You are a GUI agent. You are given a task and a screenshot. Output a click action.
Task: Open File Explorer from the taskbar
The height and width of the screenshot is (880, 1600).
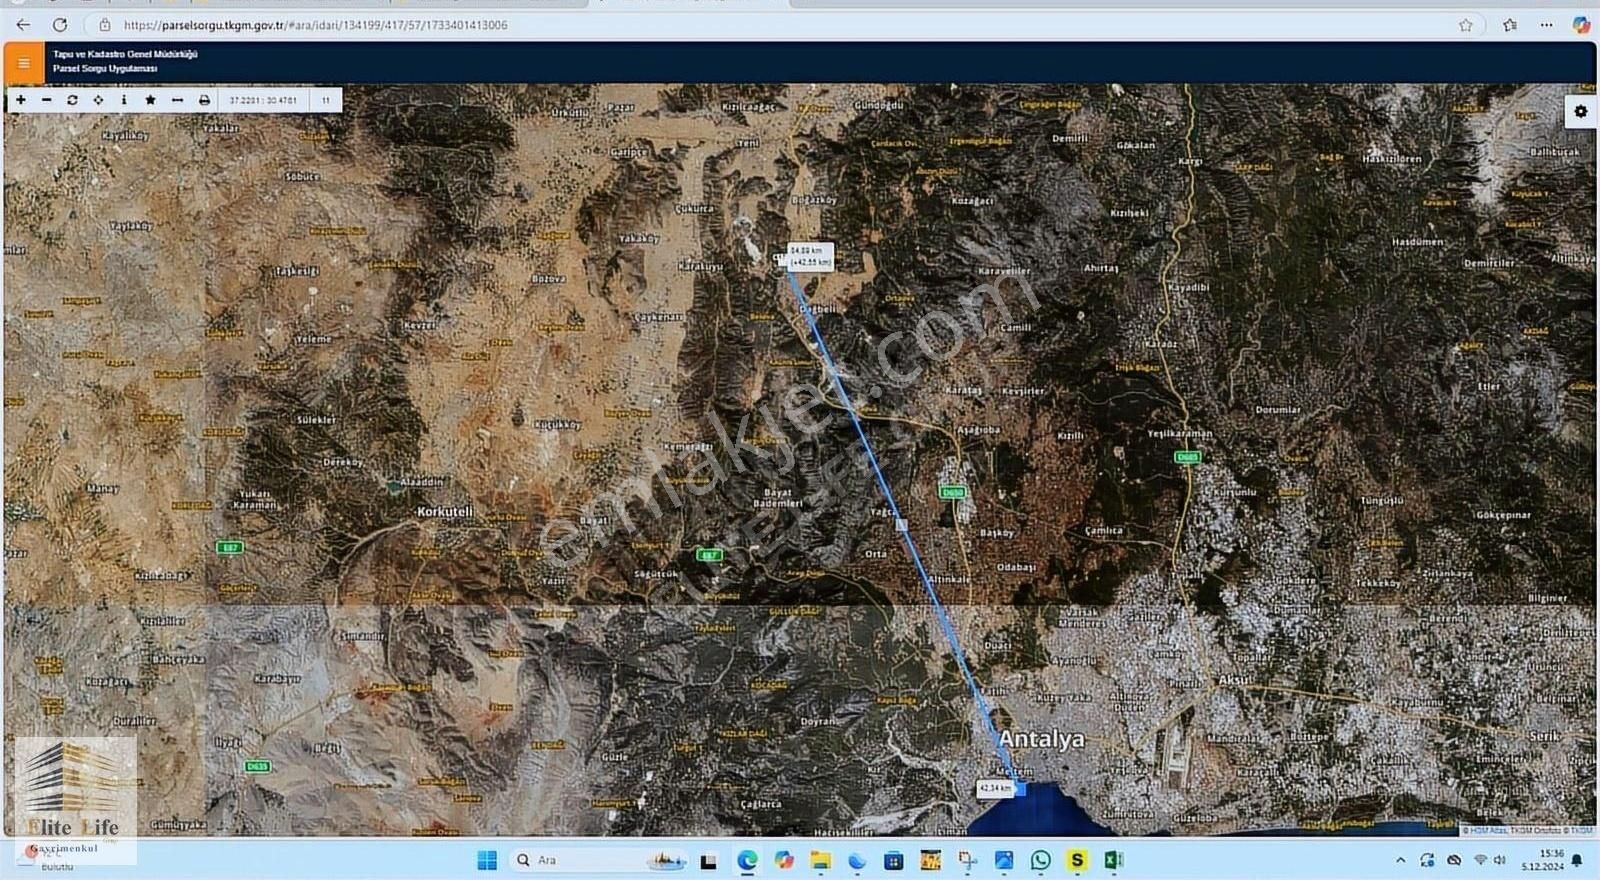point(820,860)
